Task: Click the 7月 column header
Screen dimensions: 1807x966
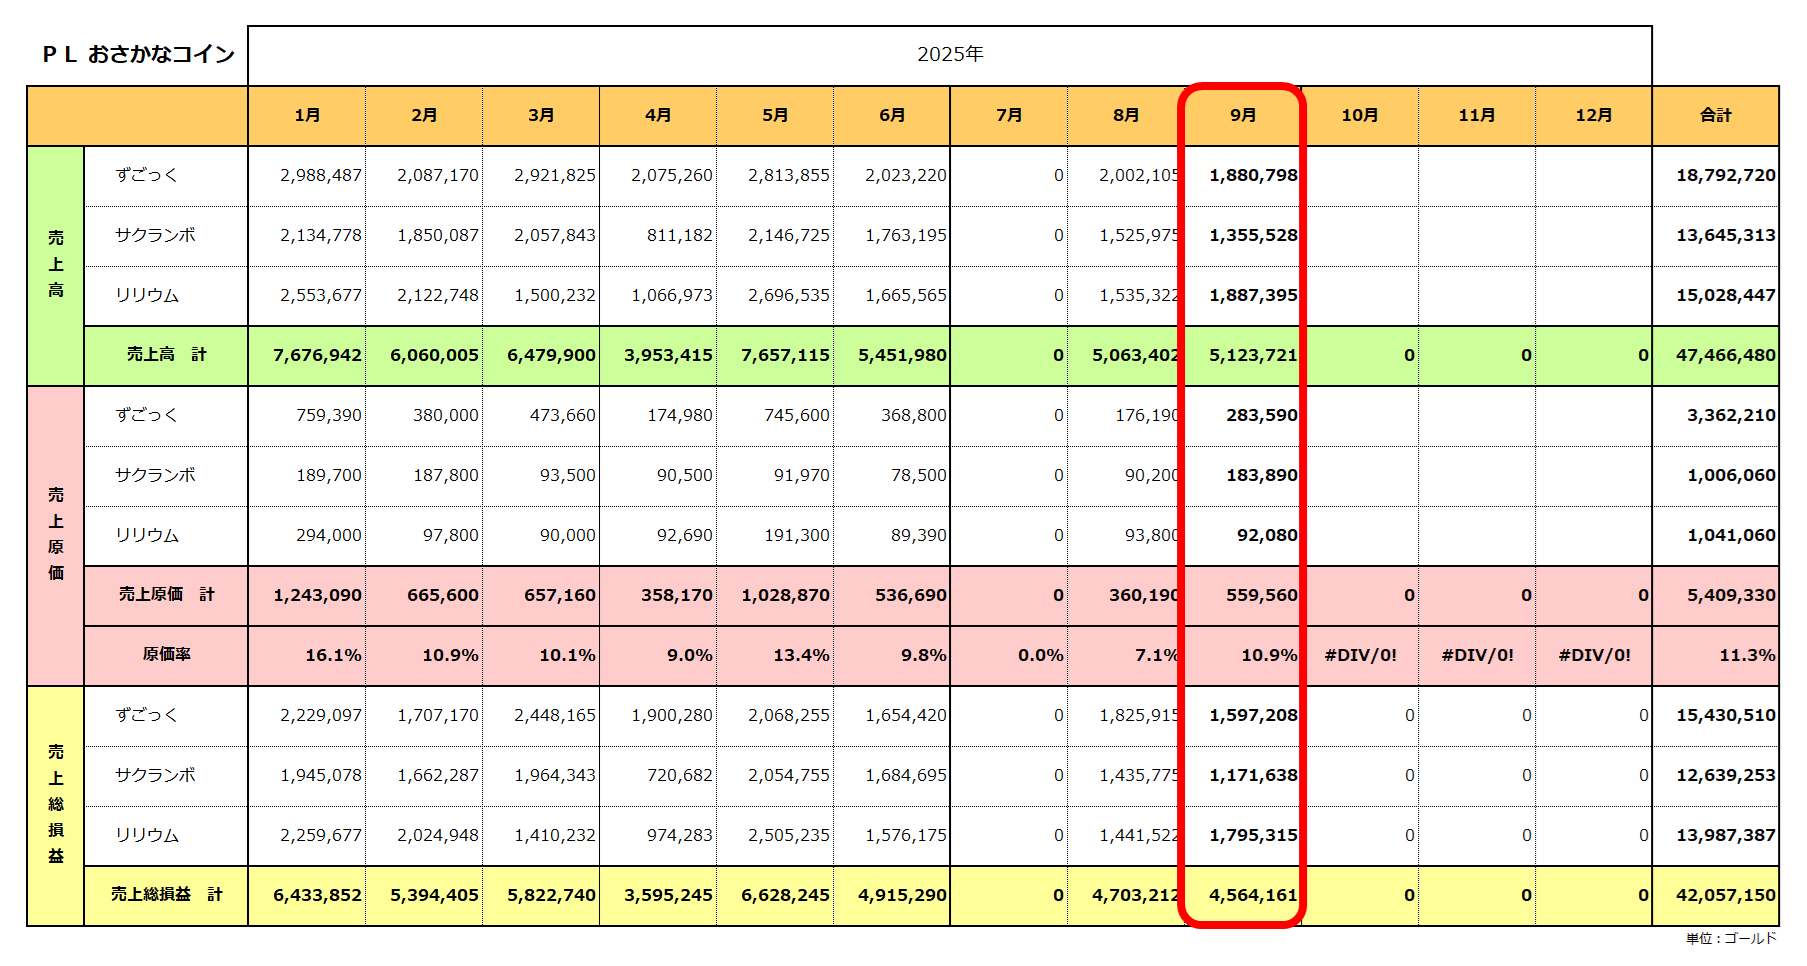Action: (1008, 115)
